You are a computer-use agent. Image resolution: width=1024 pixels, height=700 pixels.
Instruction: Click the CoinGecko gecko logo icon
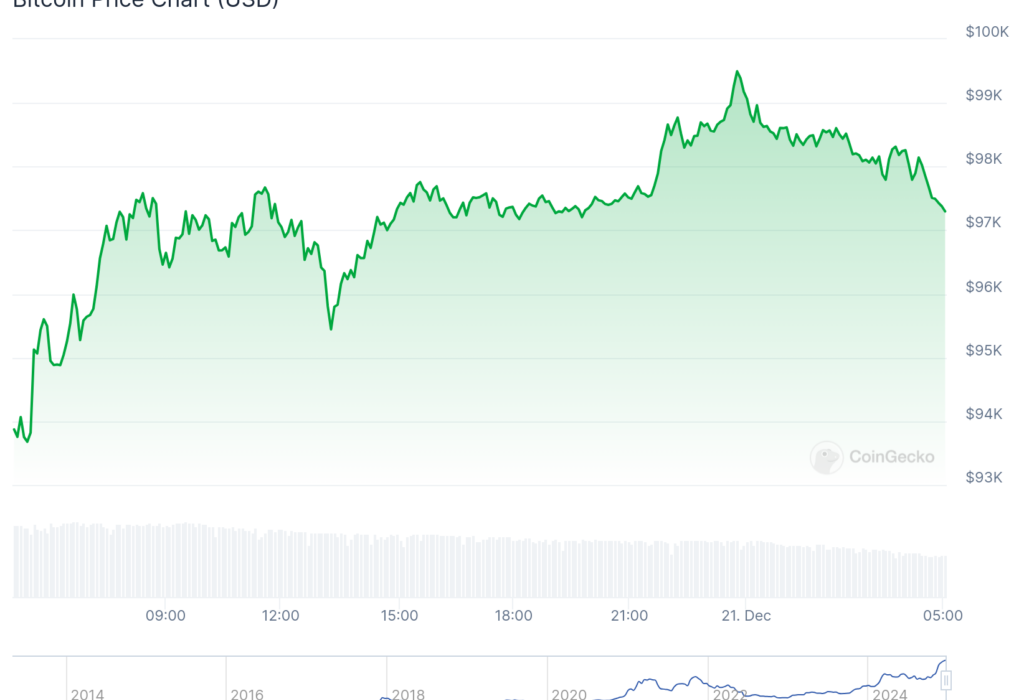(x=826, y=457)
